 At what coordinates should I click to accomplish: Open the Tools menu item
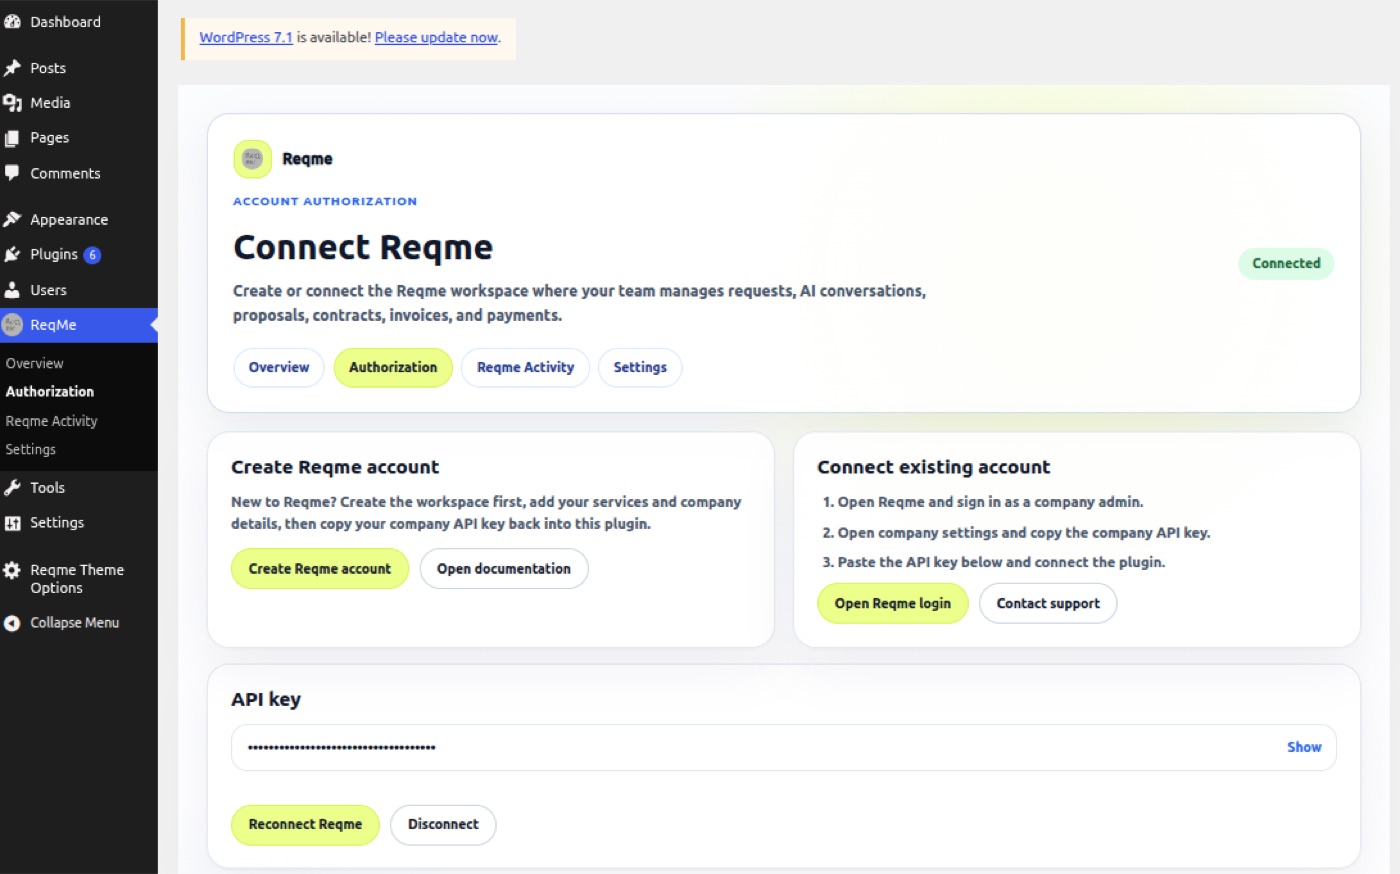tap(79, 488)
